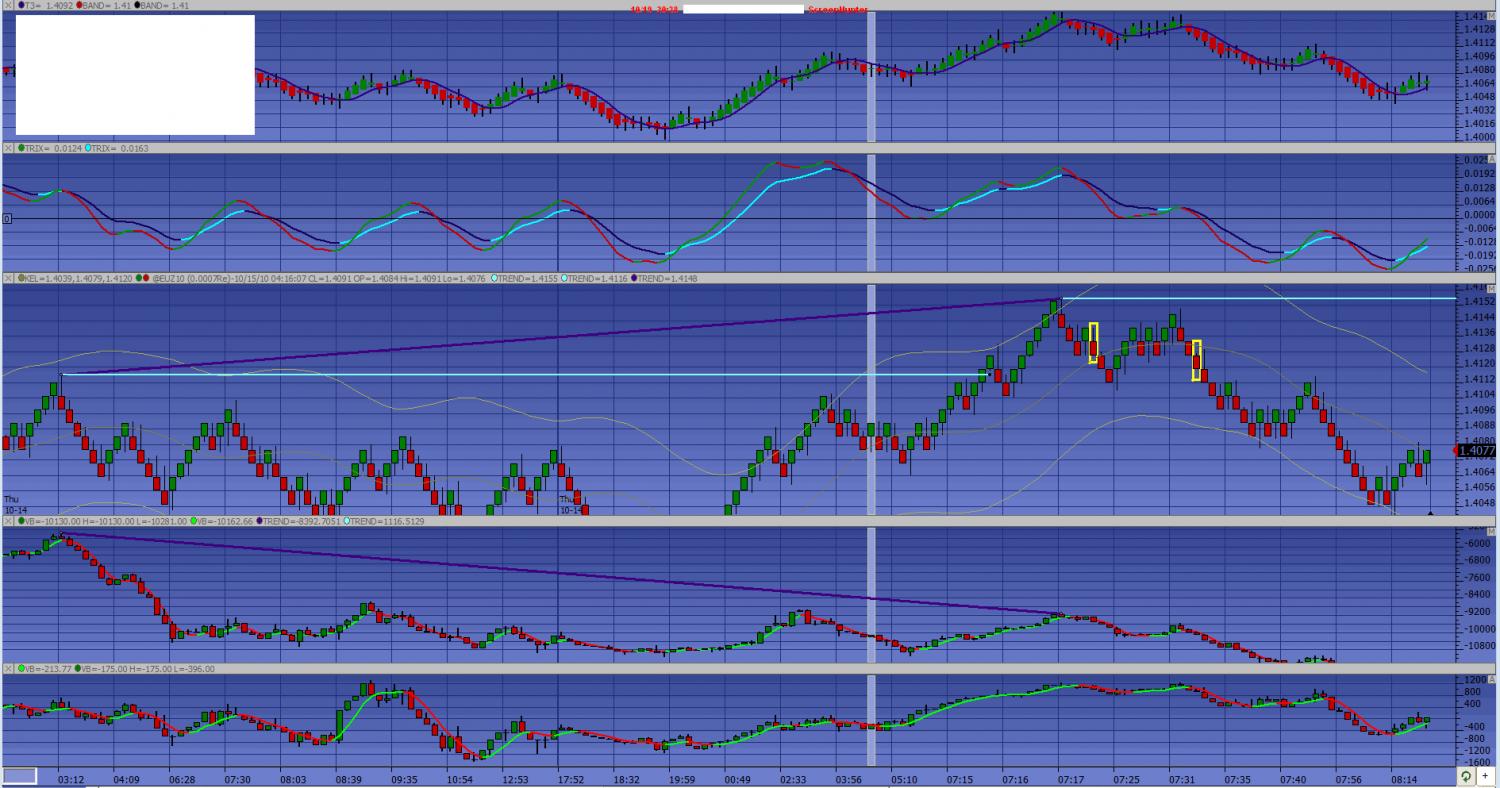Click the zero-line marker in TRIX pane
Image resolution: width=1500 pixels, height=788 pixels.
pyautogui.click(x=7, y=218)
